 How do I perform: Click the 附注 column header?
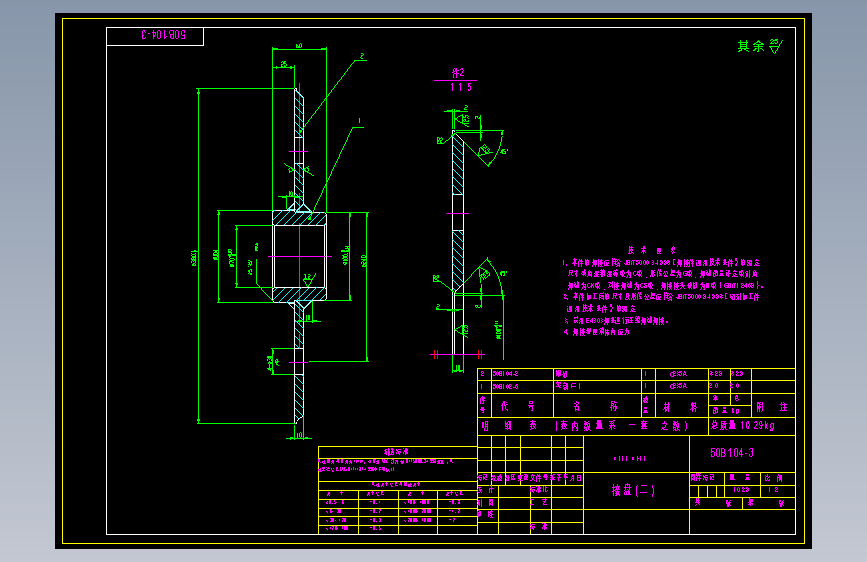pos(772,407)
